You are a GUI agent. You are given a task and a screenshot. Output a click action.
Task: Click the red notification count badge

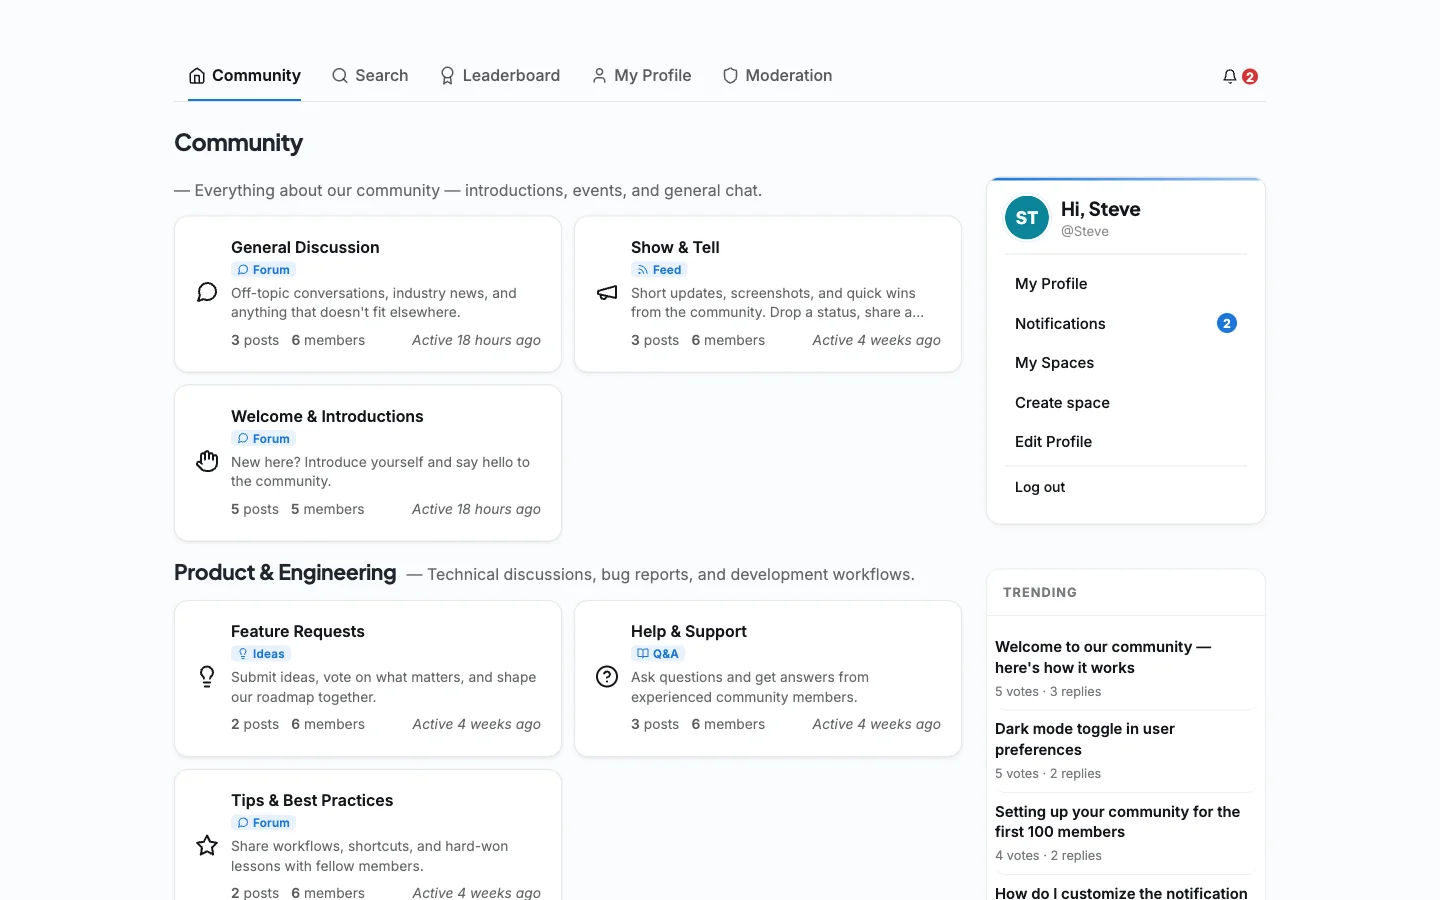(1250, 76)
